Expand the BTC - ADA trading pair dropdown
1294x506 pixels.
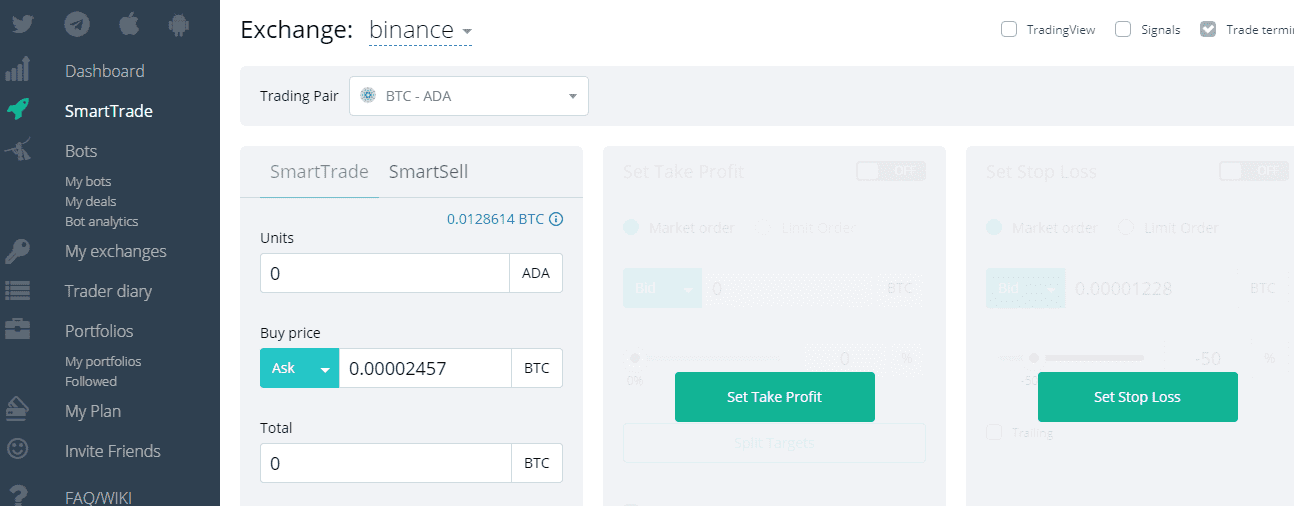(468, 96)
